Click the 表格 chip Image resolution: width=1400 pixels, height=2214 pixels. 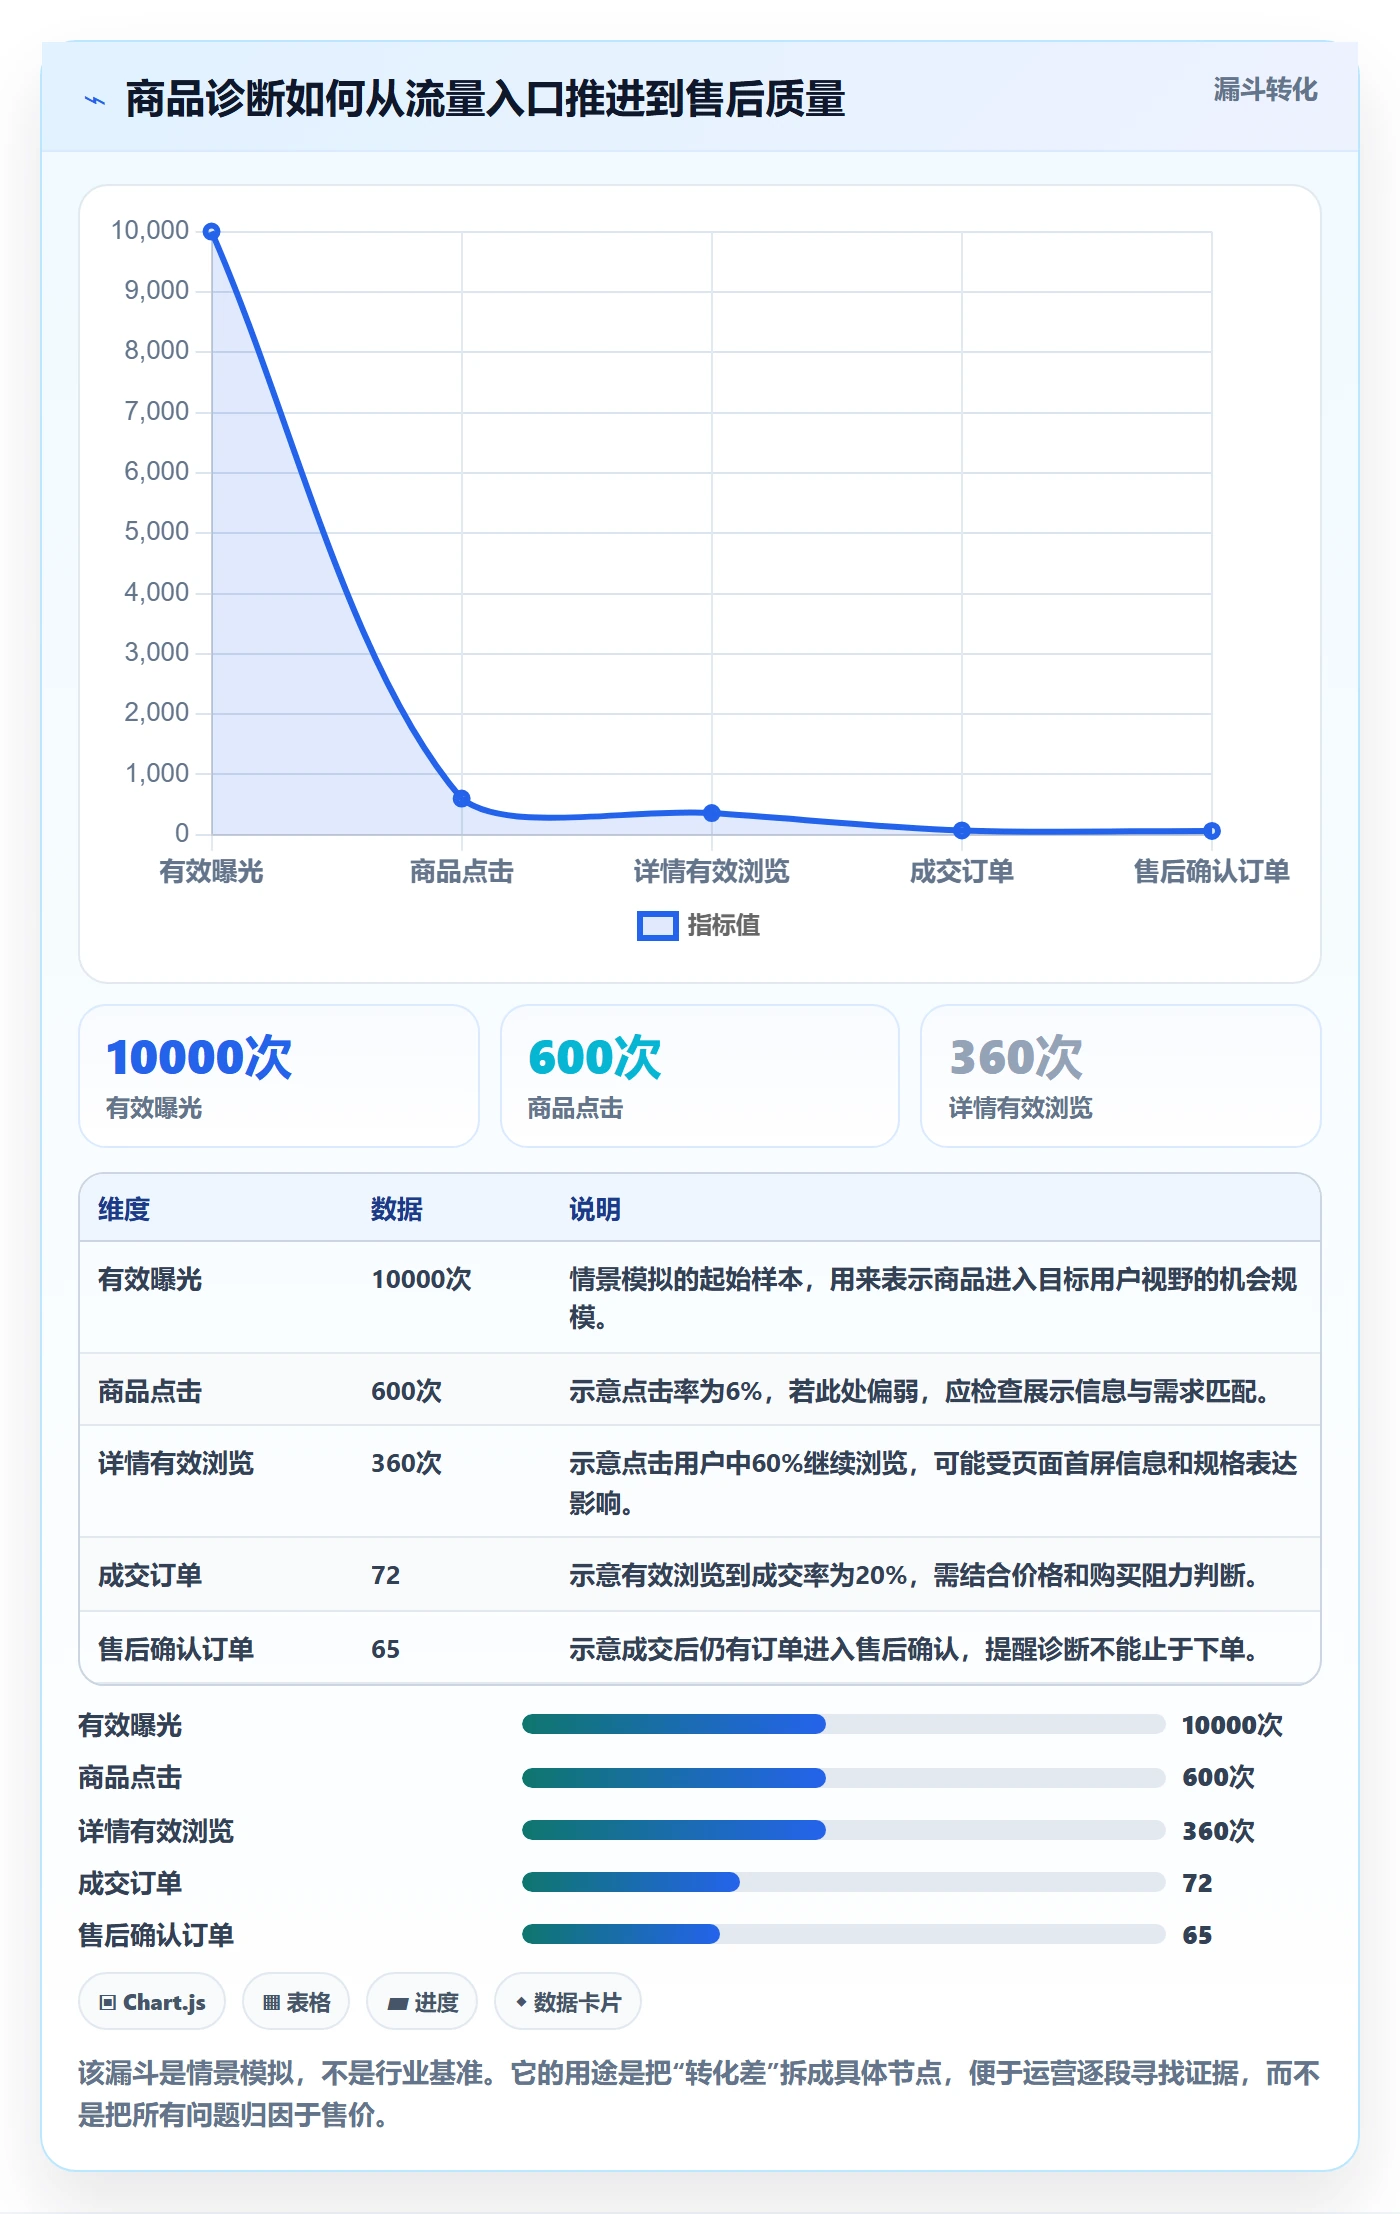[296, 2002]
